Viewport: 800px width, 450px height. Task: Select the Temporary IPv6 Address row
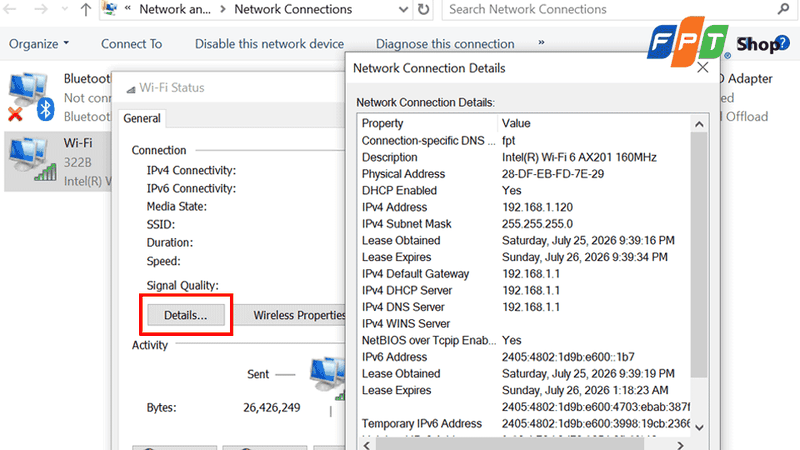[x=524, y=423]
